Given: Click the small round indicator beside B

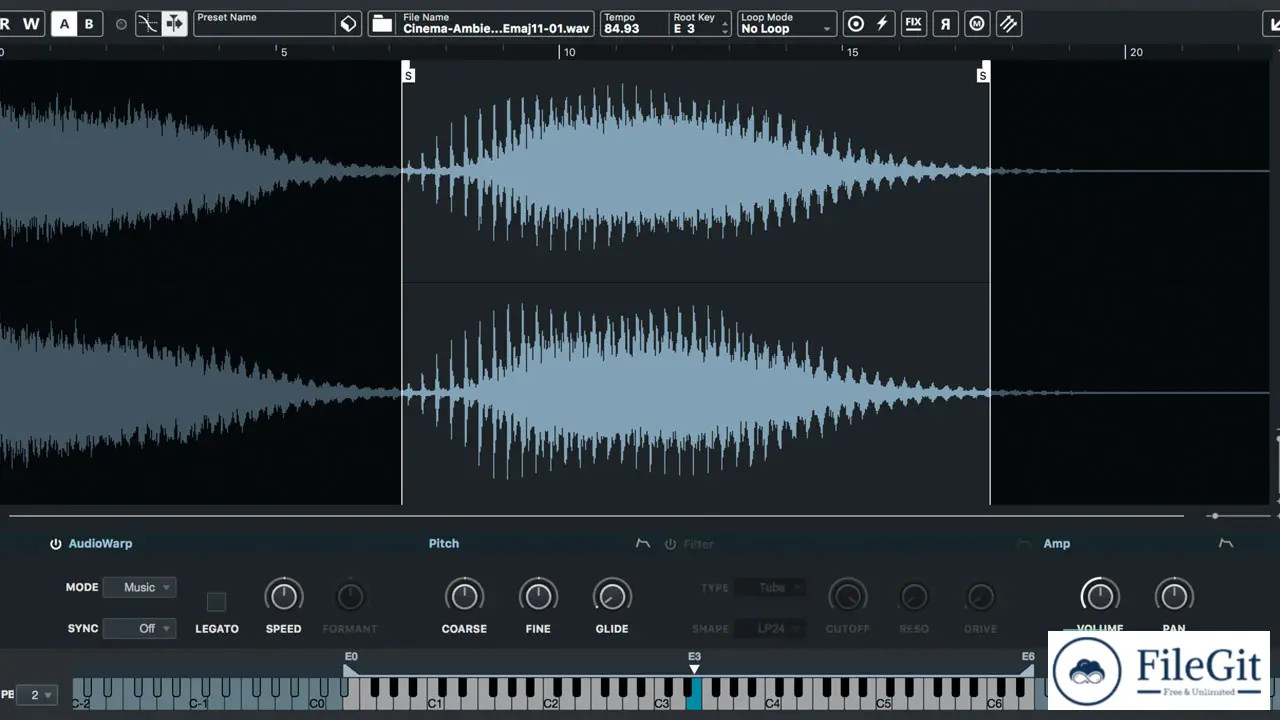Looking at the screenshot, I should pyautogui.click(x=122, y=24).
